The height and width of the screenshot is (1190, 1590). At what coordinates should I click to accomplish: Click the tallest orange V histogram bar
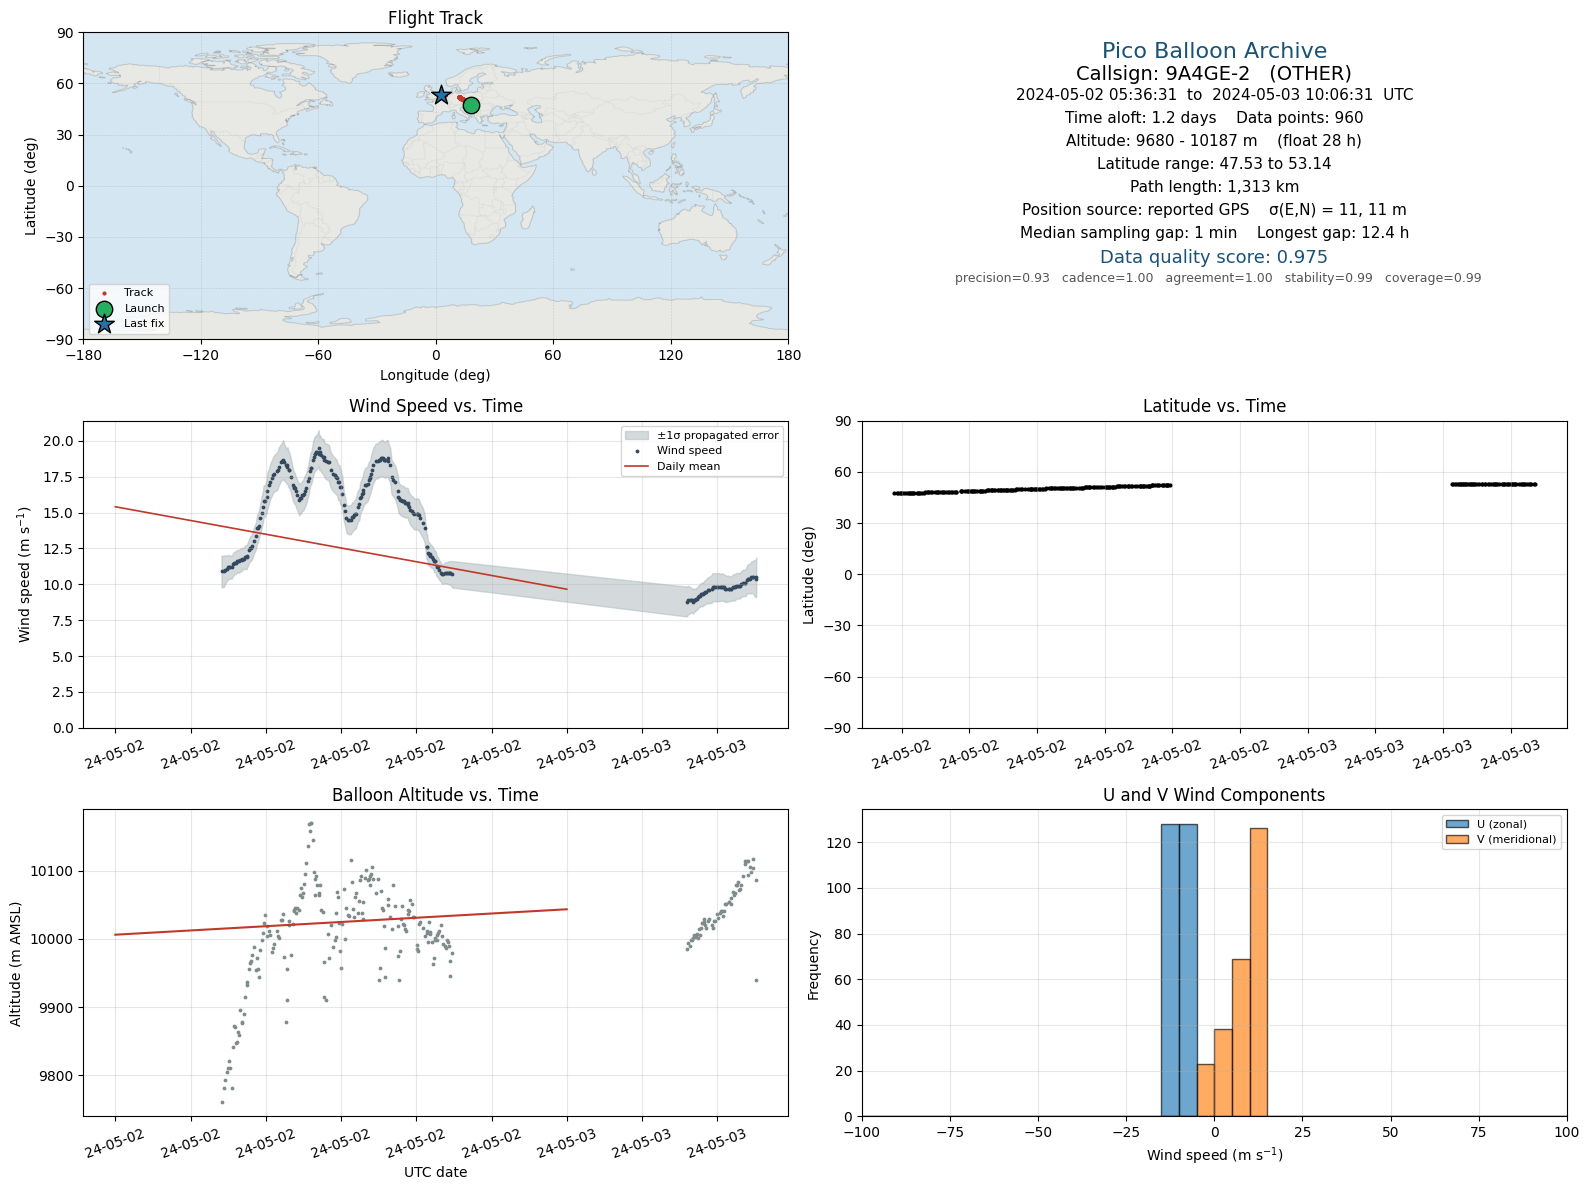(1258, 972)
